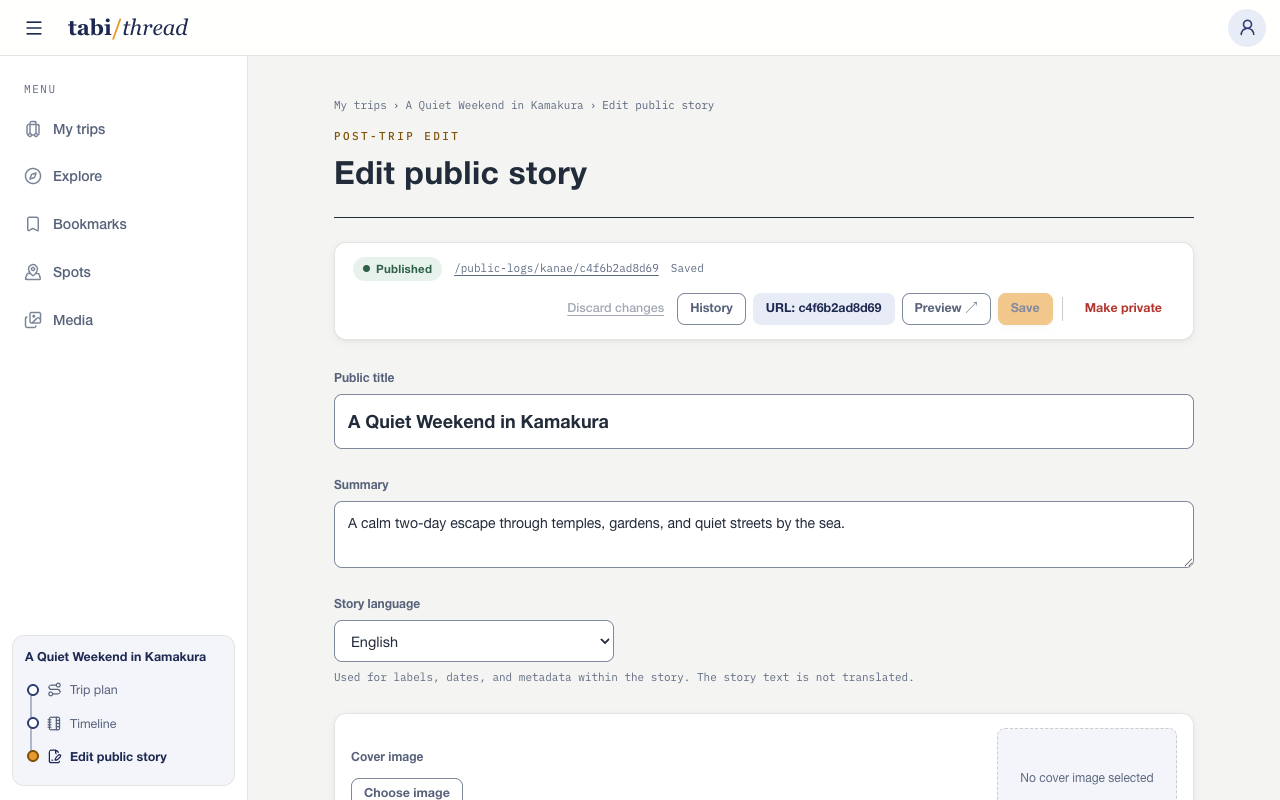Viewport: 1280px width, 800px height.
Task: Click the Trip plan route icon
Action: 55,690
